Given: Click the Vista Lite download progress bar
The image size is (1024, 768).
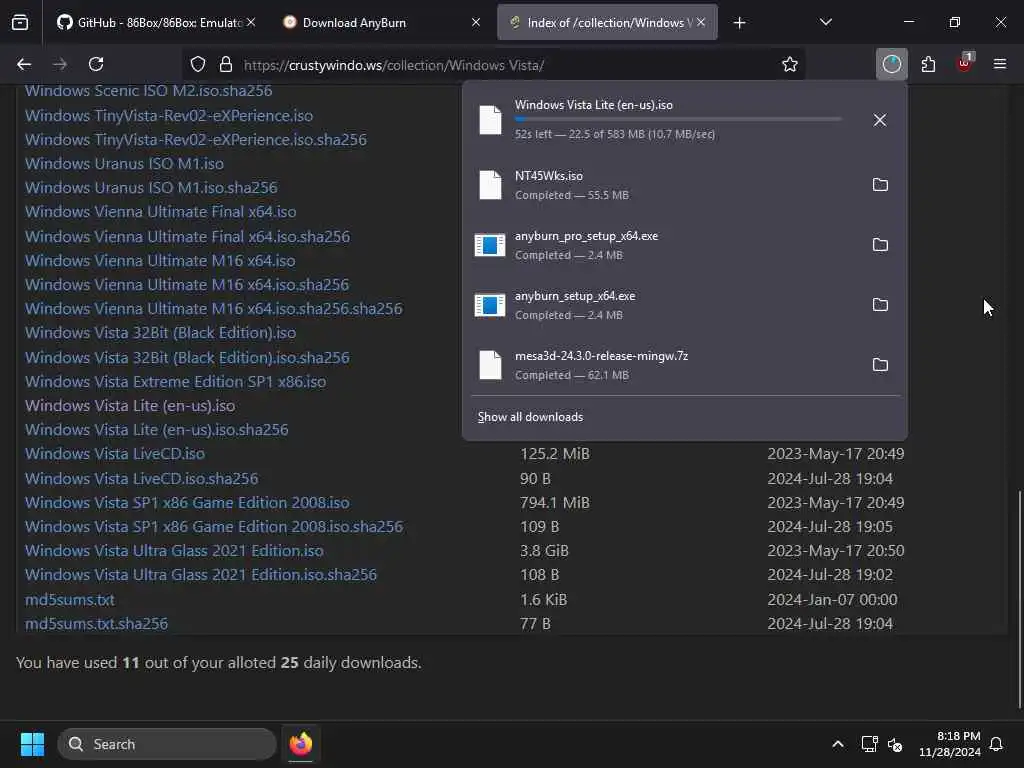Looking at the screenshot, I should click(x=678, y=119).
